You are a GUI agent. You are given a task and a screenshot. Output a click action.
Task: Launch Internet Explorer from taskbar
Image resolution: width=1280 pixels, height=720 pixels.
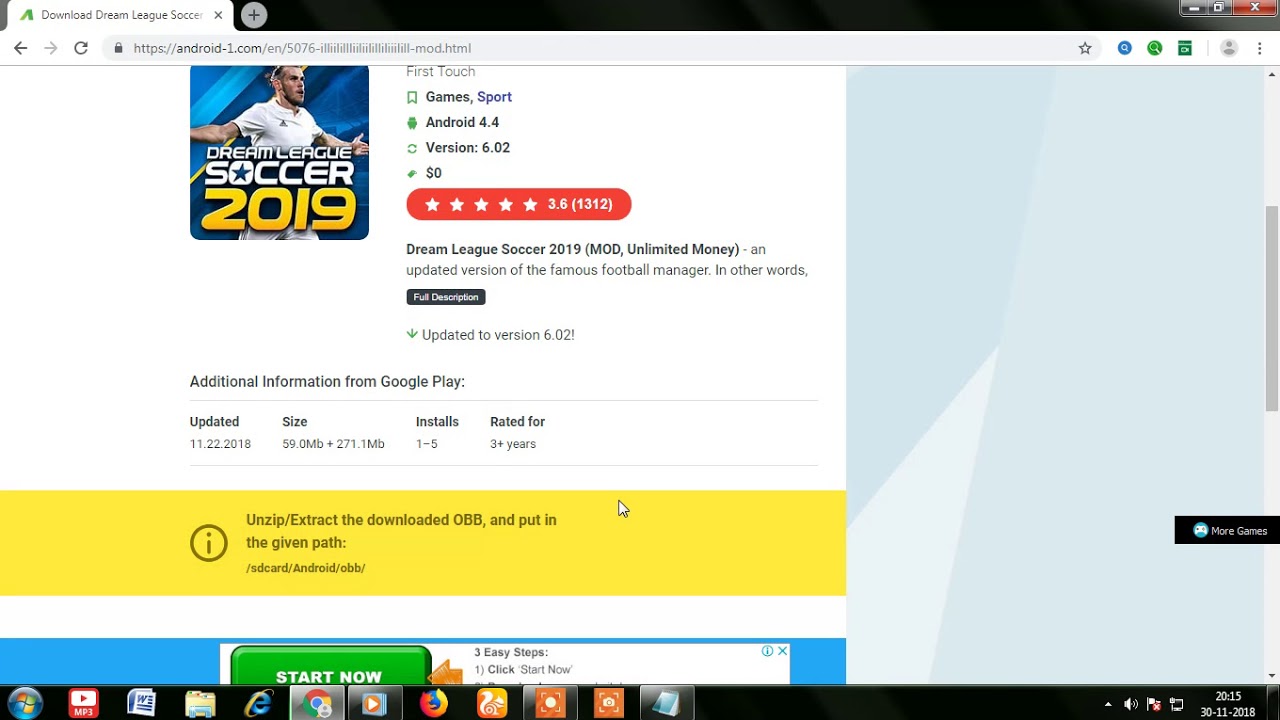259,703
